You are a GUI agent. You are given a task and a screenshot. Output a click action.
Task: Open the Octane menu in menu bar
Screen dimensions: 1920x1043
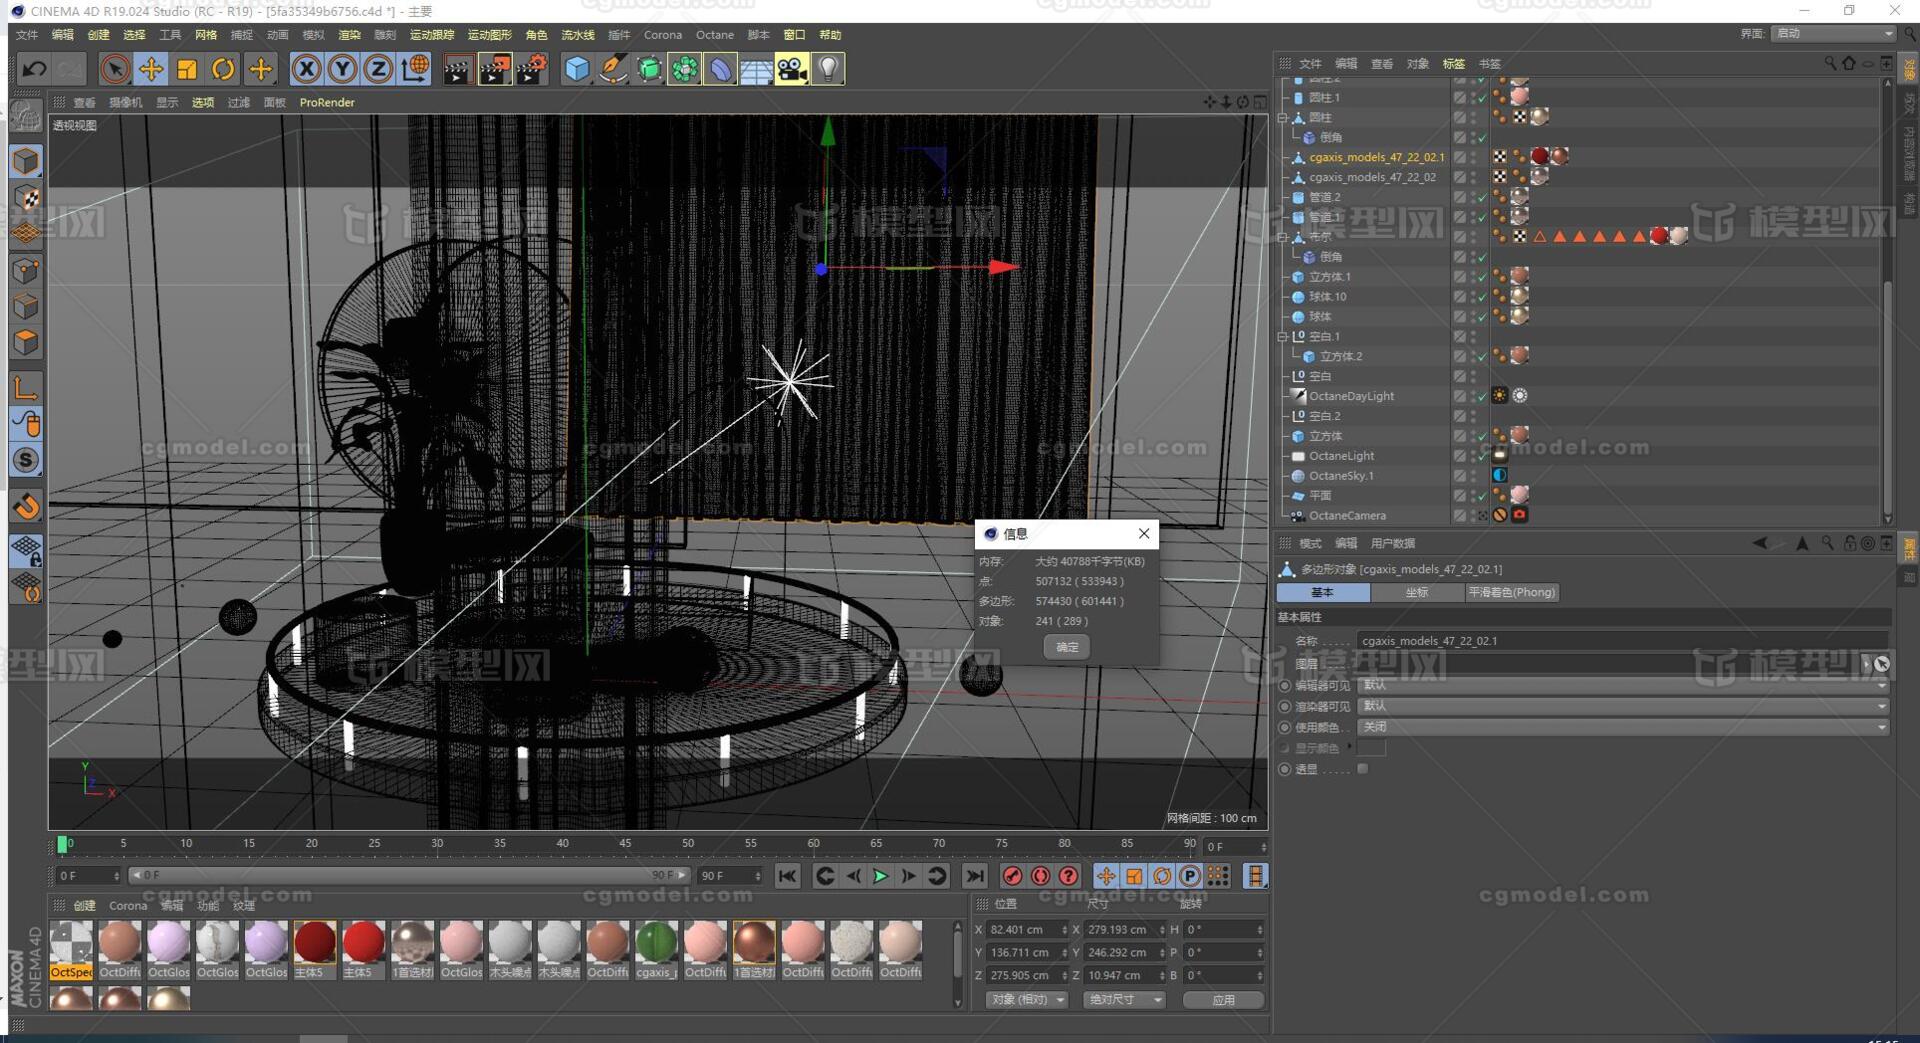point(714,35)
